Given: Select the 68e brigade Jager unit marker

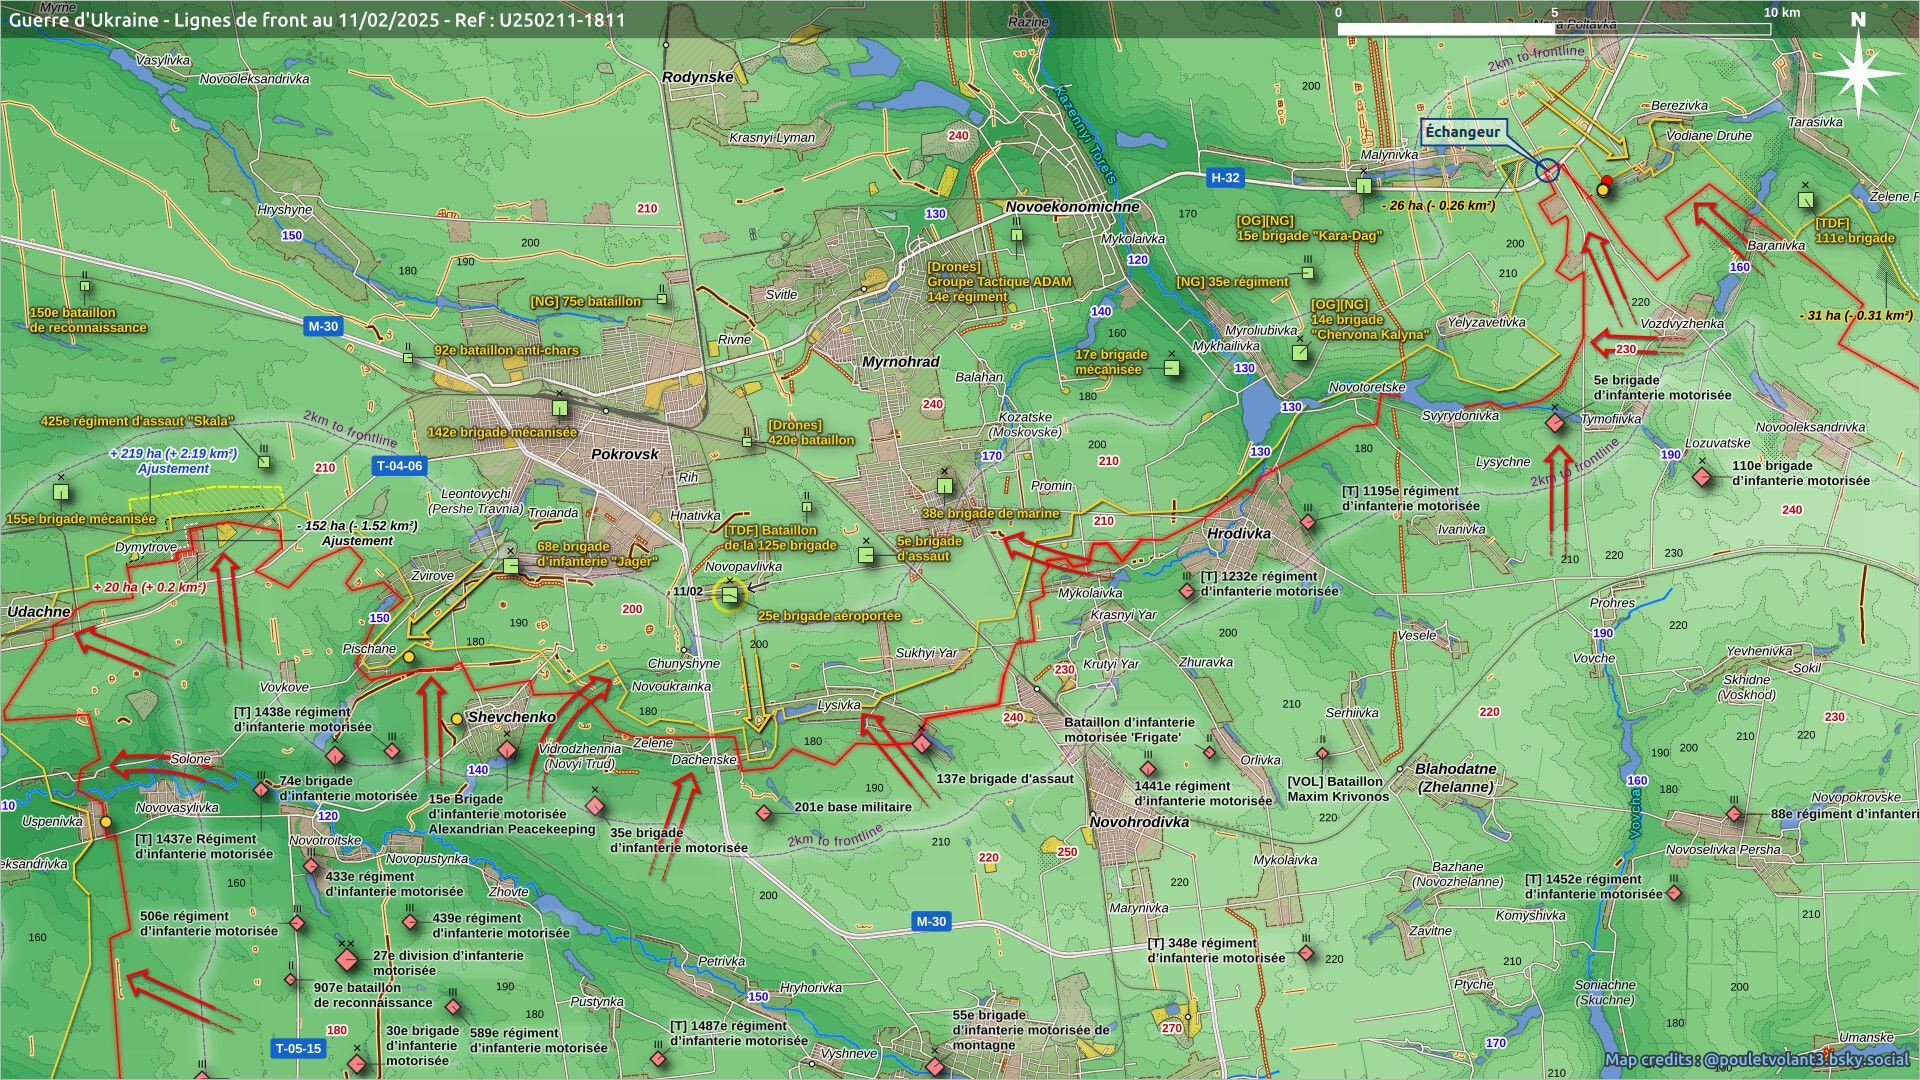Looking at the screenshot, I should (x=510, y=566).
